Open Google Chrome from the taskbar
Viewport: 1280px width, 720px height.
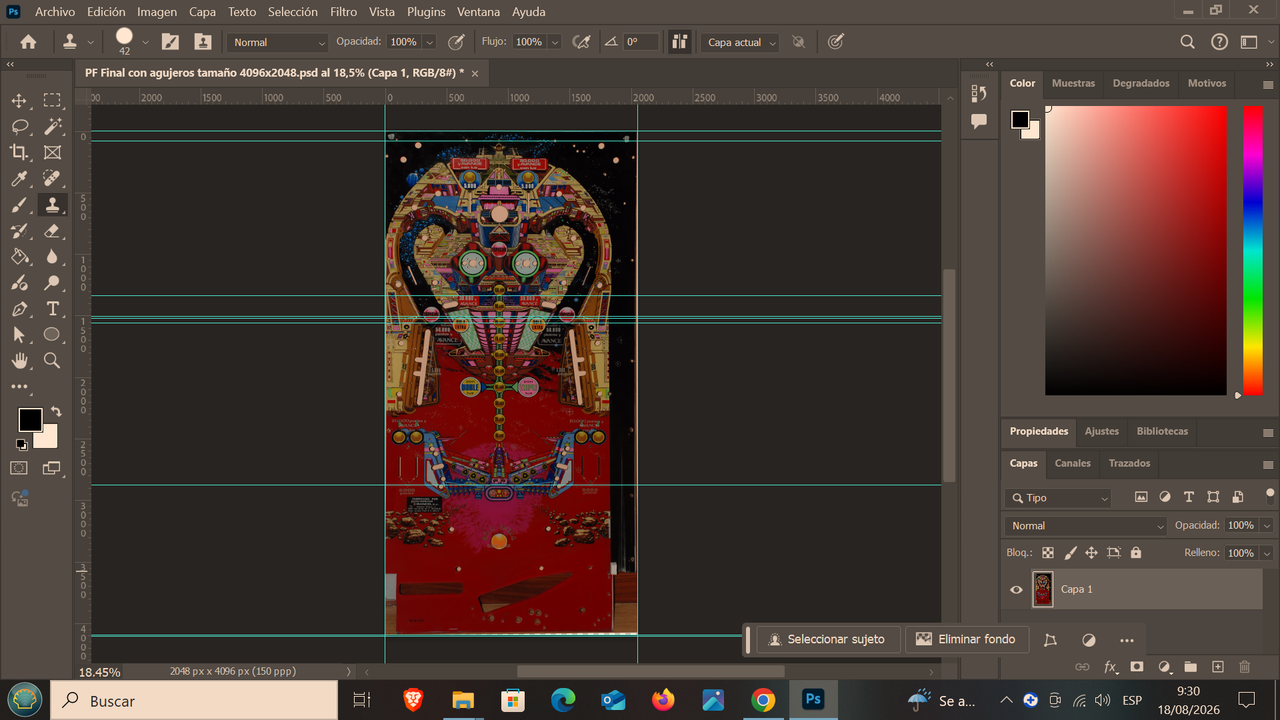pos(763,700)
